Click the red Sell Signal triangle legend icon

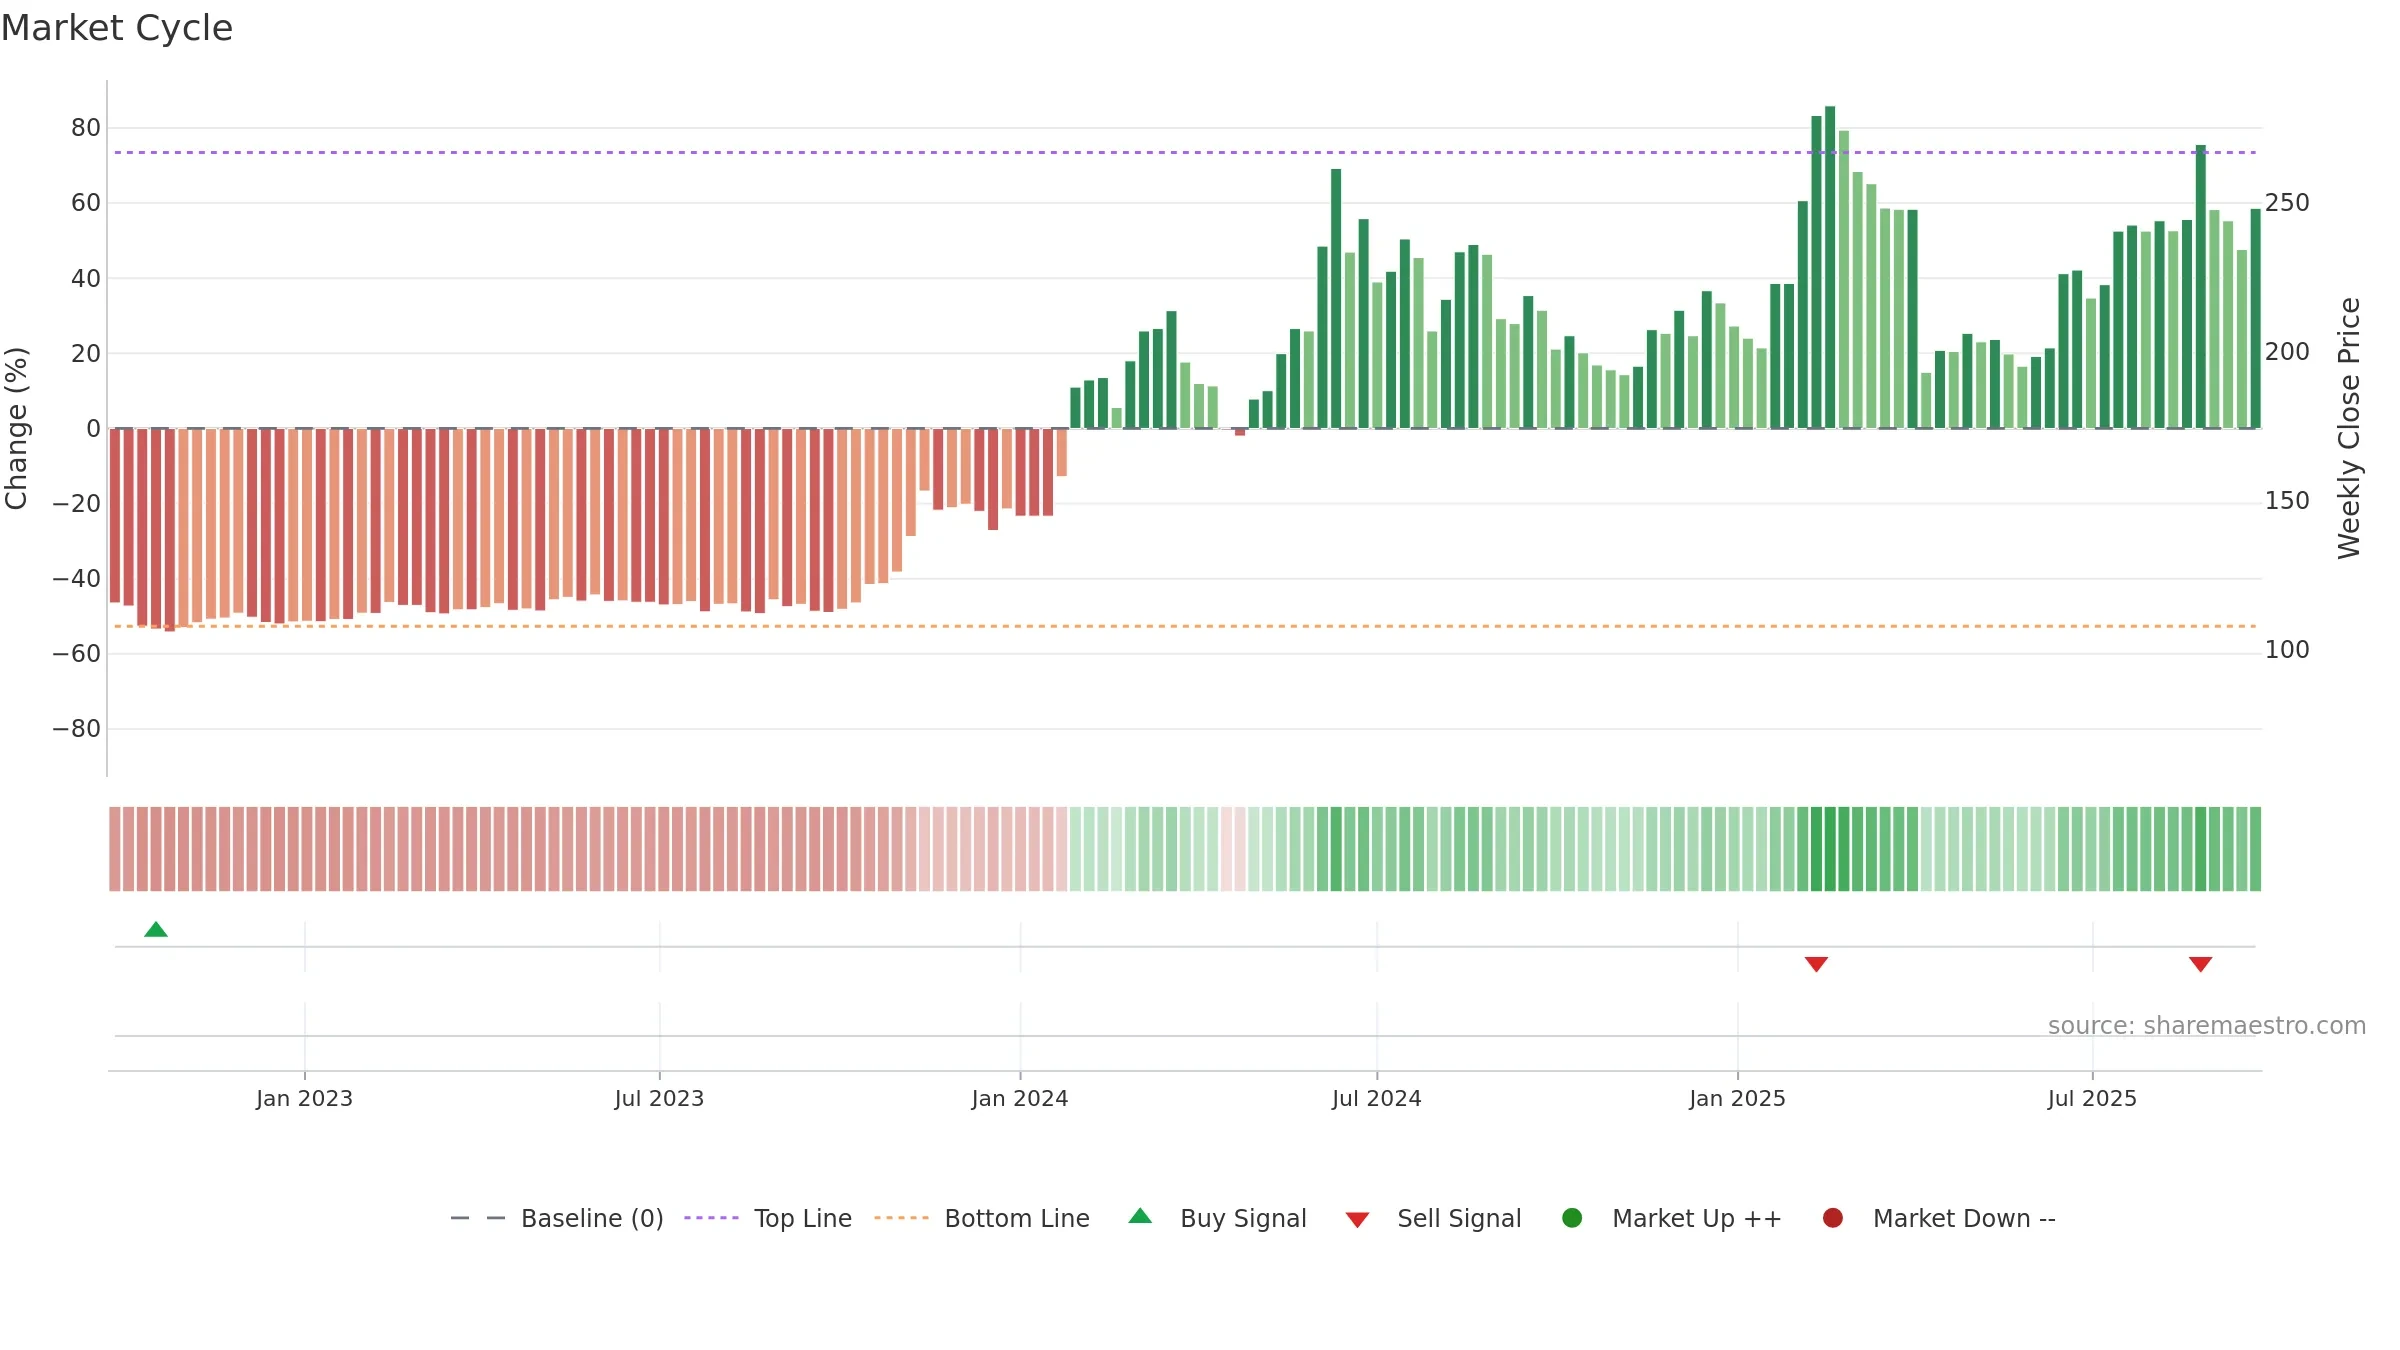click(1357, 1220)
